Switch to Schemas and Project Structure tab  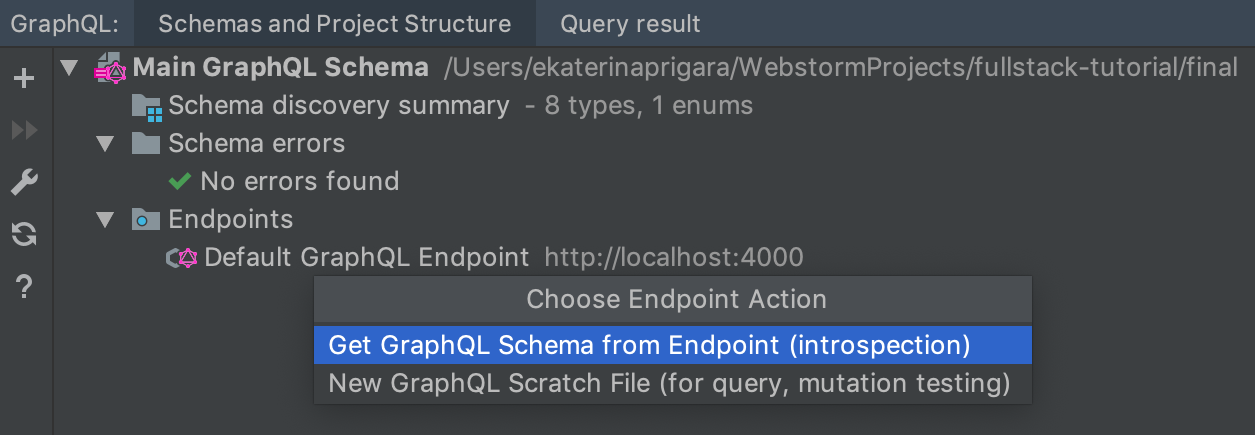coord(335,23)
